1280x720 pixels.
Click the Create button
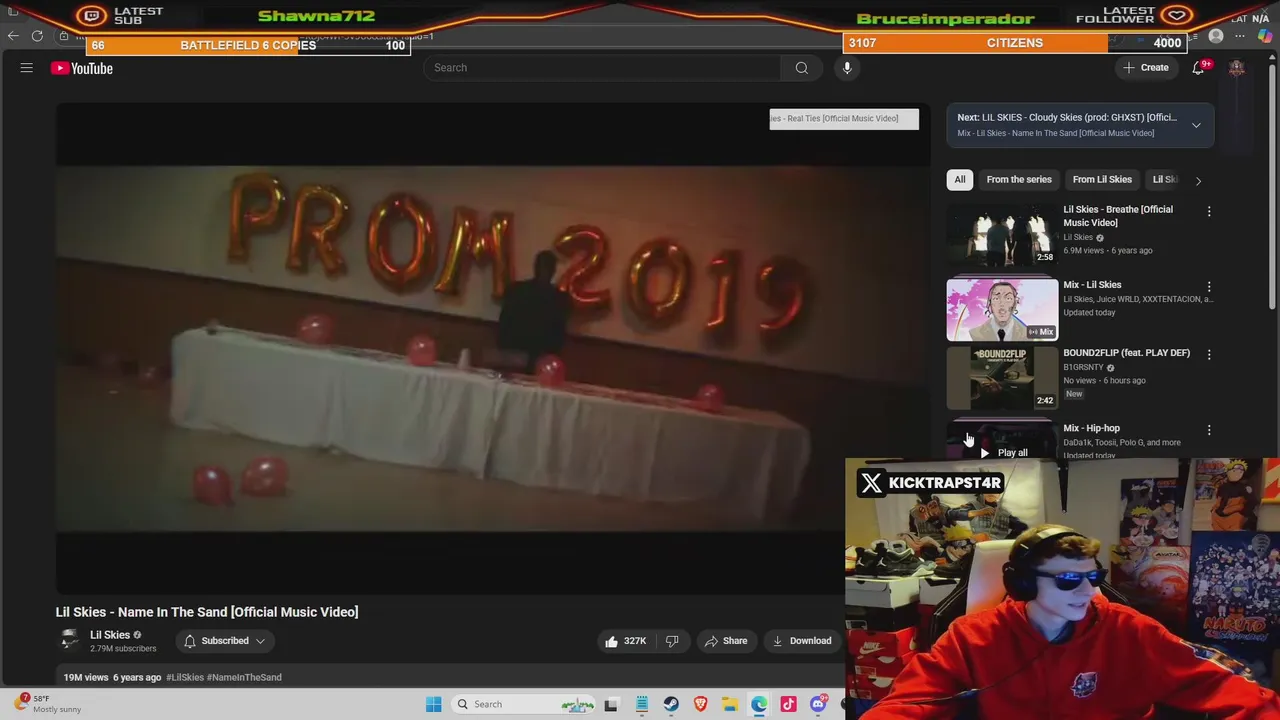coord(1146,68)
